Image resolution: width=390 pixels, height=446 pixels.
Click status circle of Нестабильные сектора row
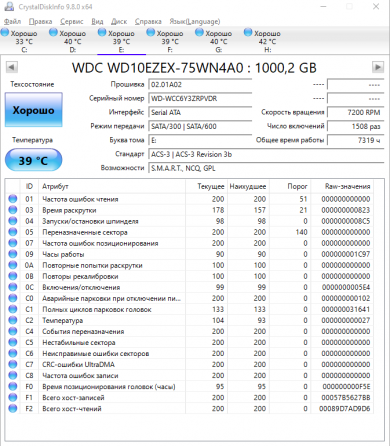pyautogui.click(x=13, y=342)
